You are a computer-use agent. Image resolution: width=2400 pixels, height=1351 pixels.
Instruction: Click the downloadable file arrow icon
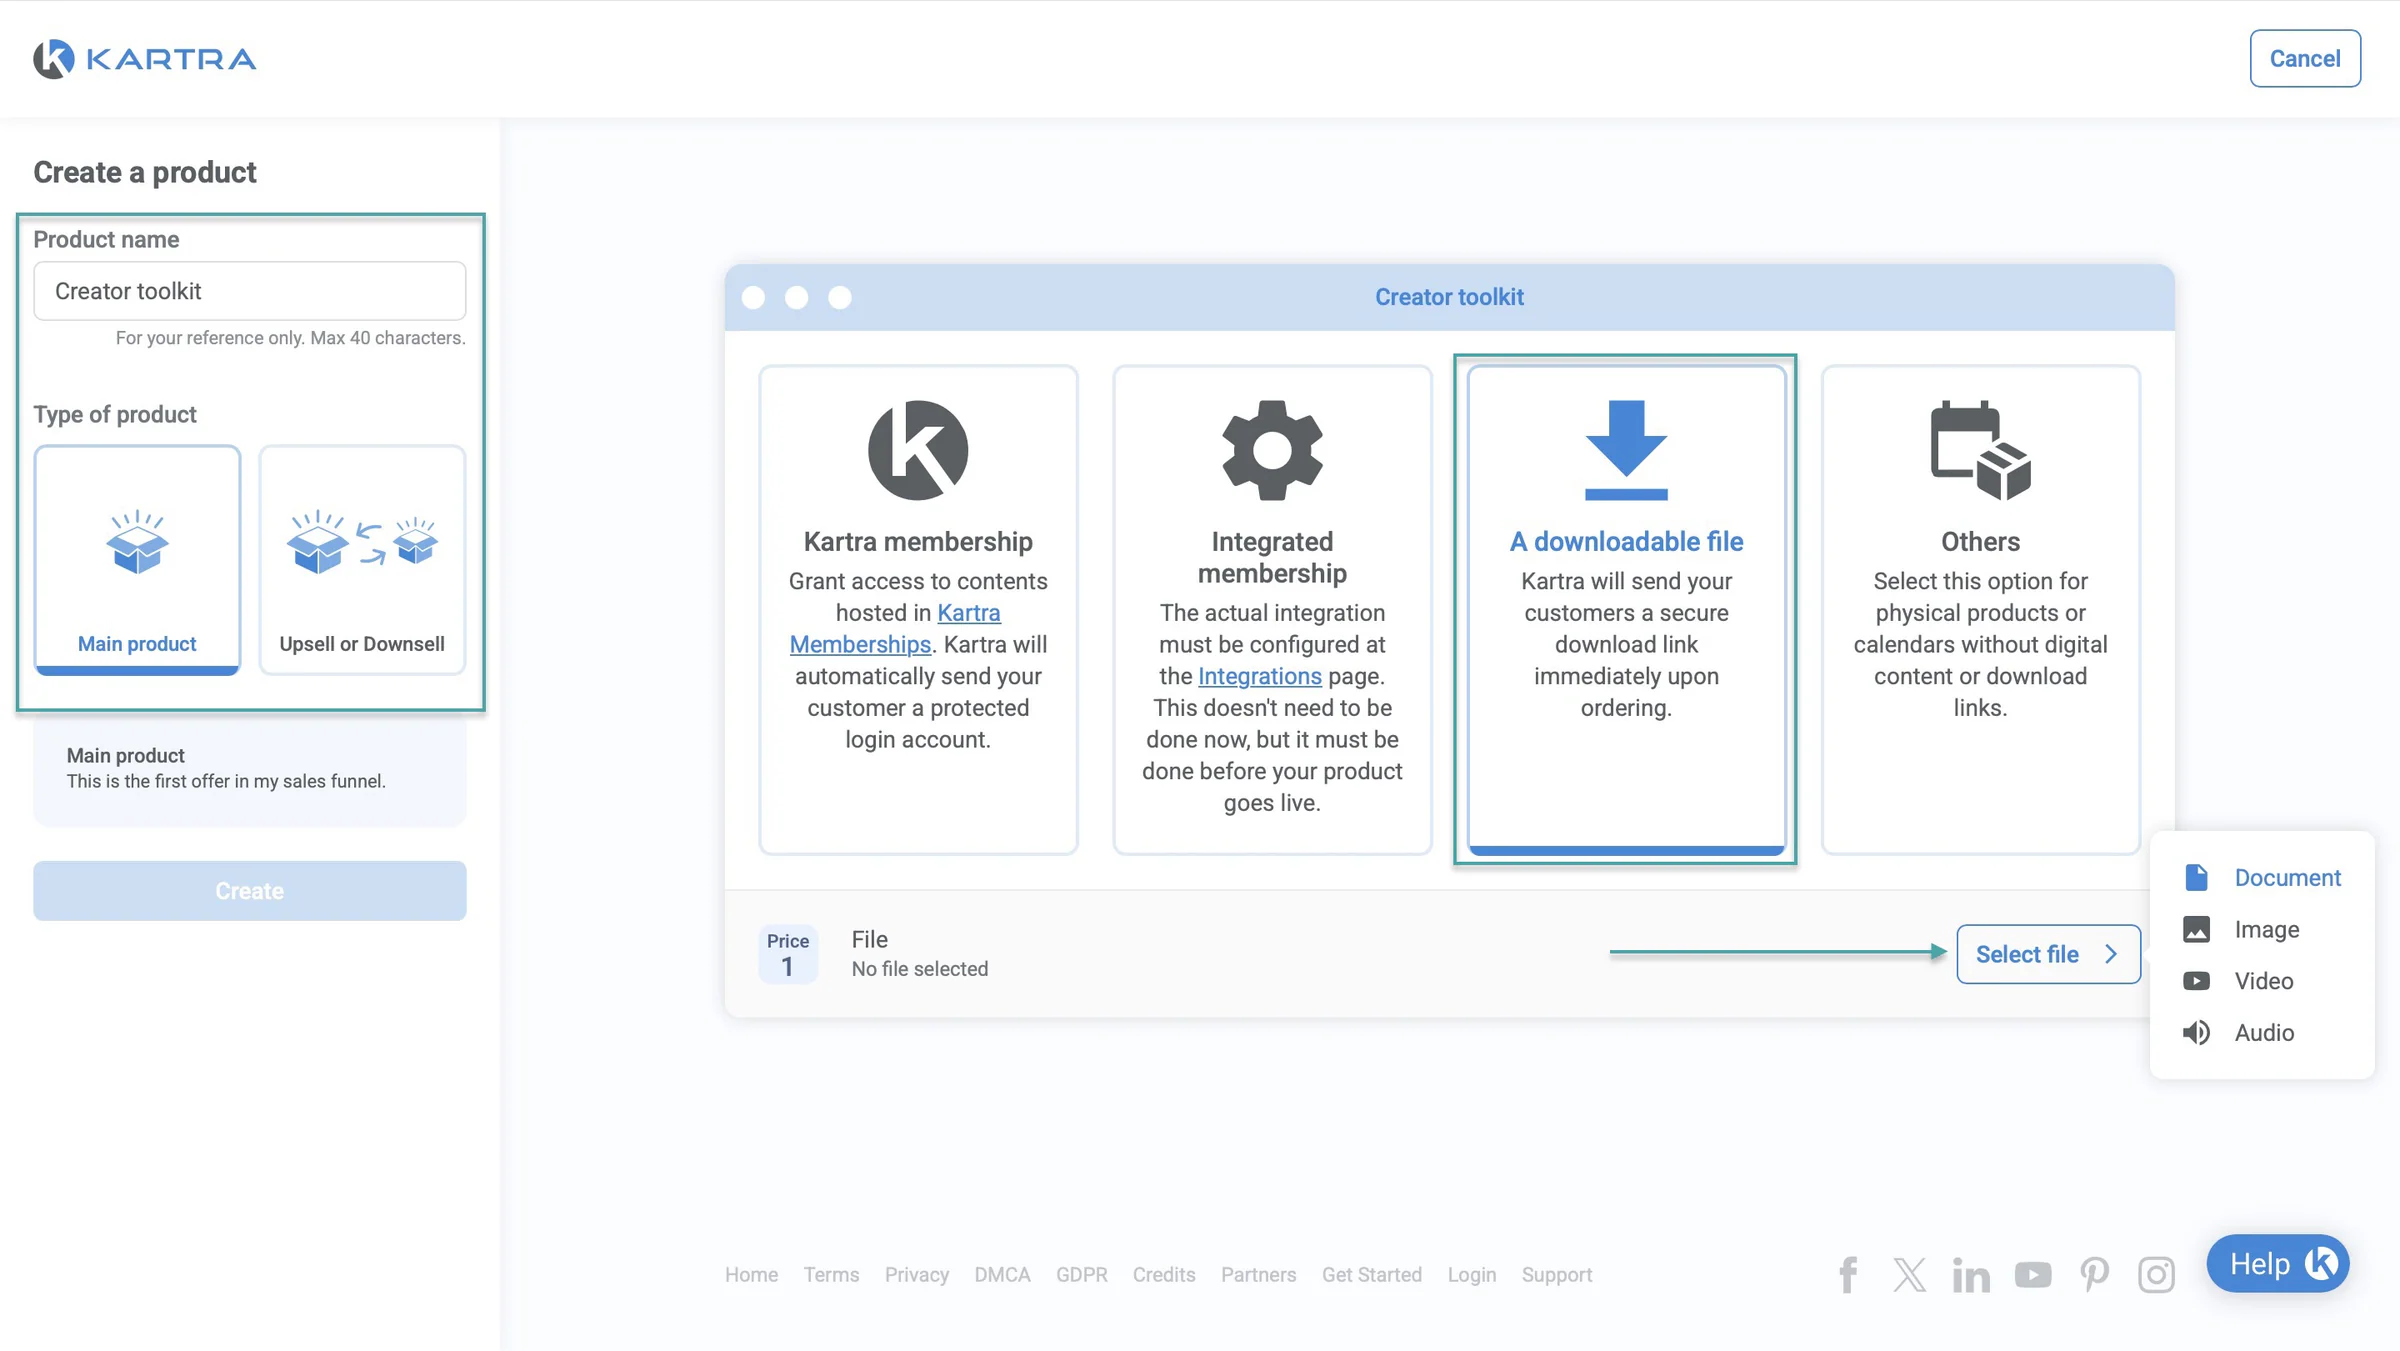pos(1626,450)
